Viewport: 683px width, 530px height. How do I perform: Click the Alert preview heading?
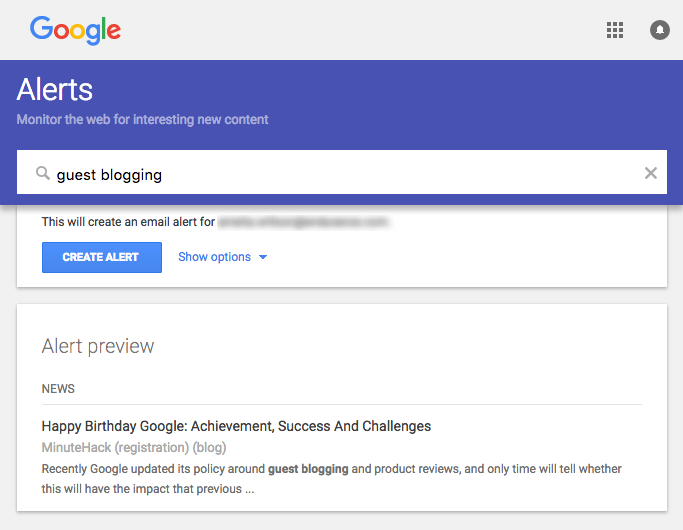pos(98,346)
